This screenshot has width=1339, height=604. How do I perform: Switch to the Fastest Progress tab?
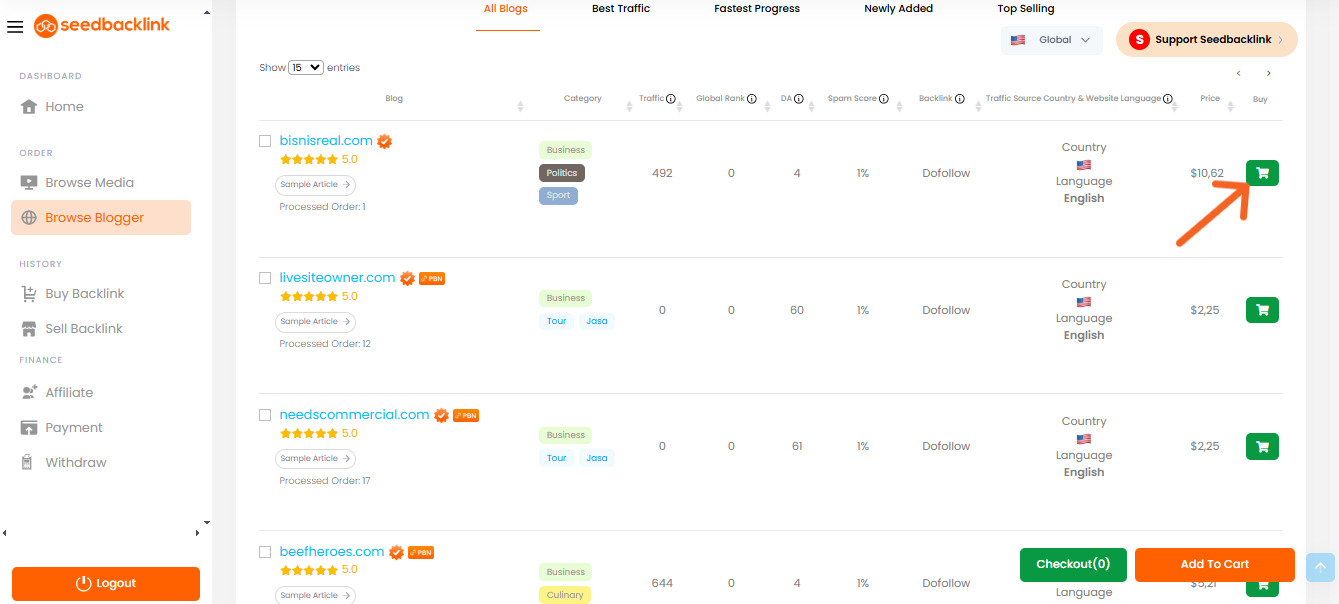click(x=757, y=9)
